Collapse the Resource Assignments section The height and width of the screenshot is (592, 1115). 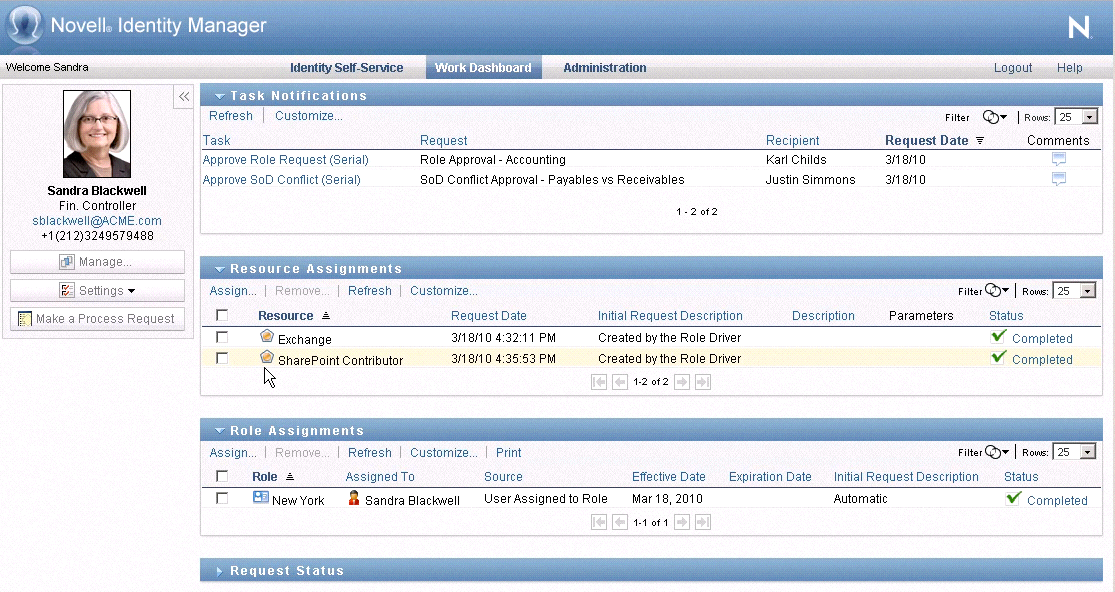pyautogui.click(x=220, y=269)
